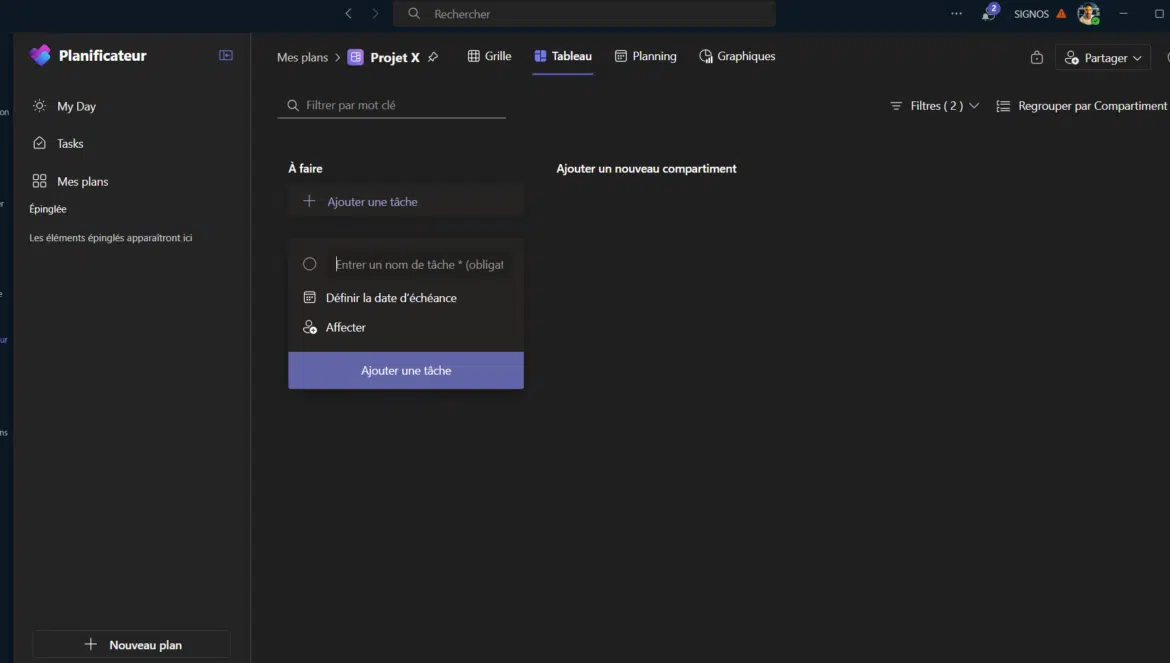
Task: Open the notifications icon with badge 2
Action: click(989, 14)
